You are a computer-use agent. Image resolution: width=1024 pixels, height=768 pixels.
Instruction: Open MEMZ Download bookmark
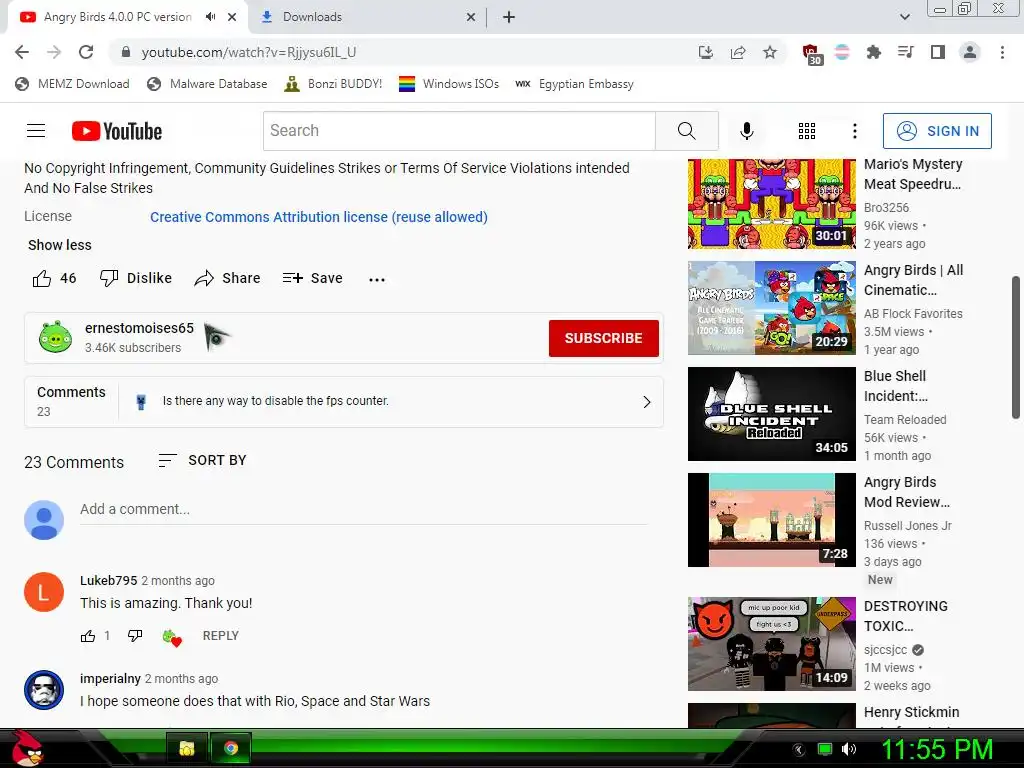pos(72,84)
